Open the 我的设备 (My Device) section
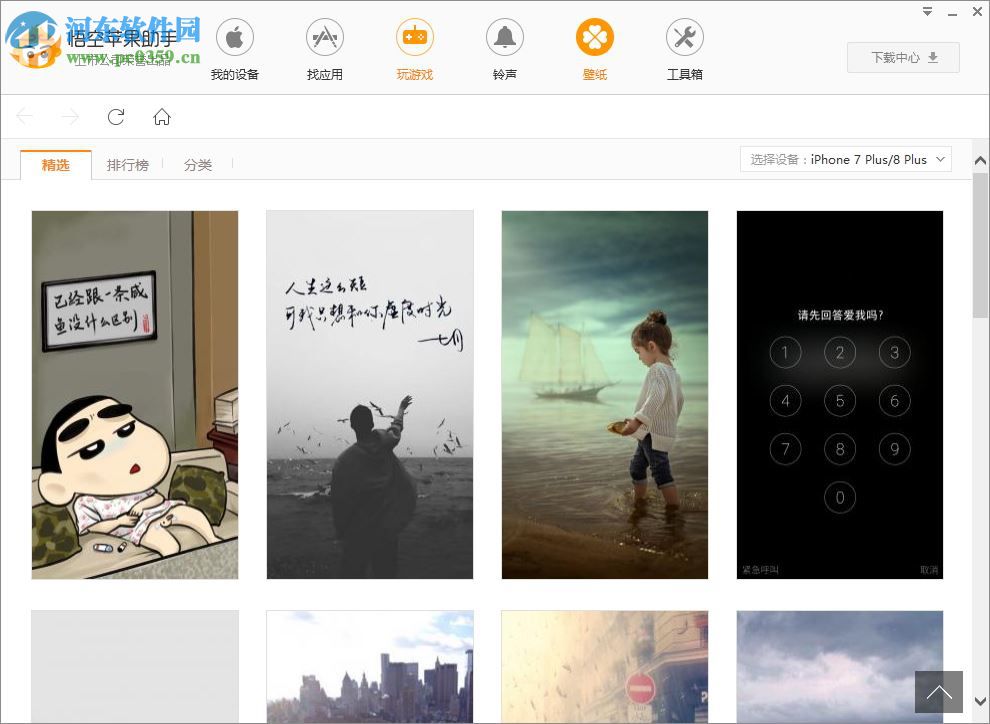This screenshot has height=724, width=990. tap(235, 49)
